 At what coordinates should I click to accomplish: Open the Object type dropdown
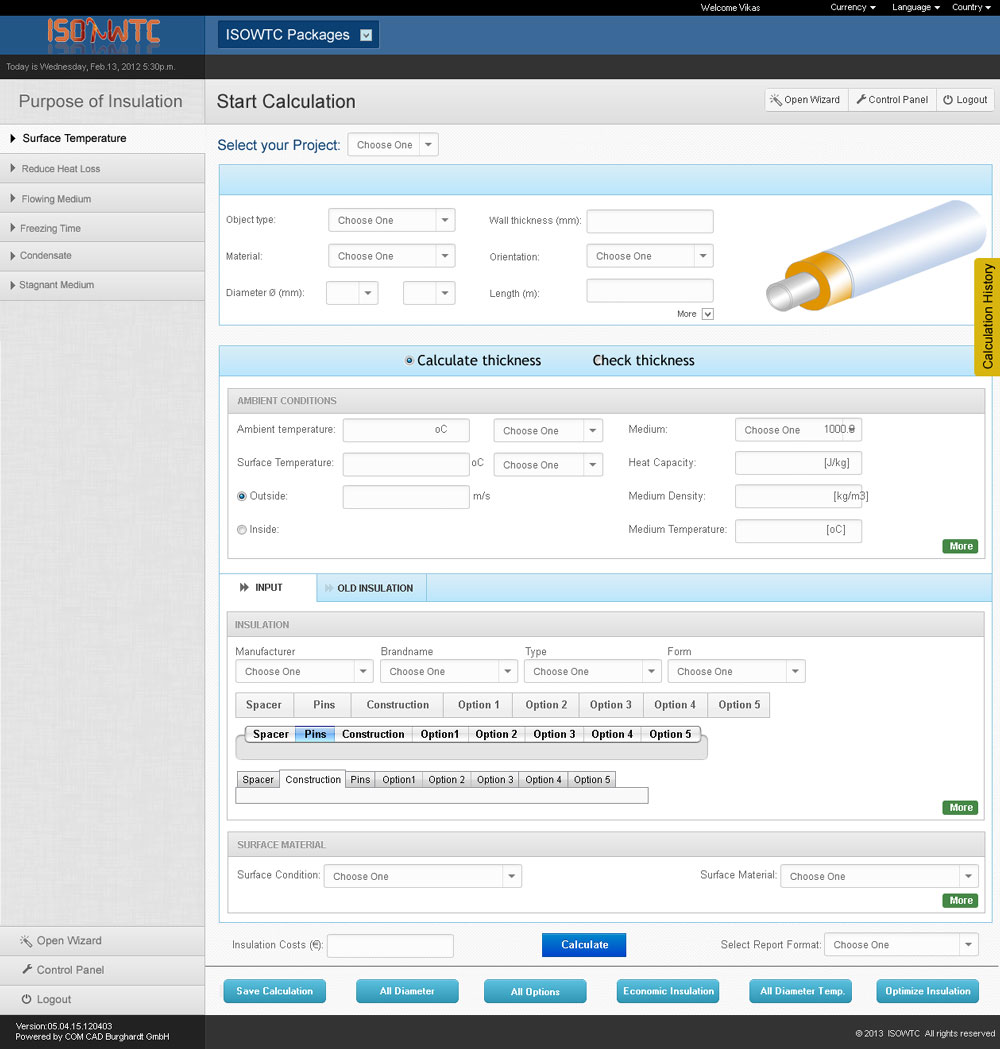point(391,220)
